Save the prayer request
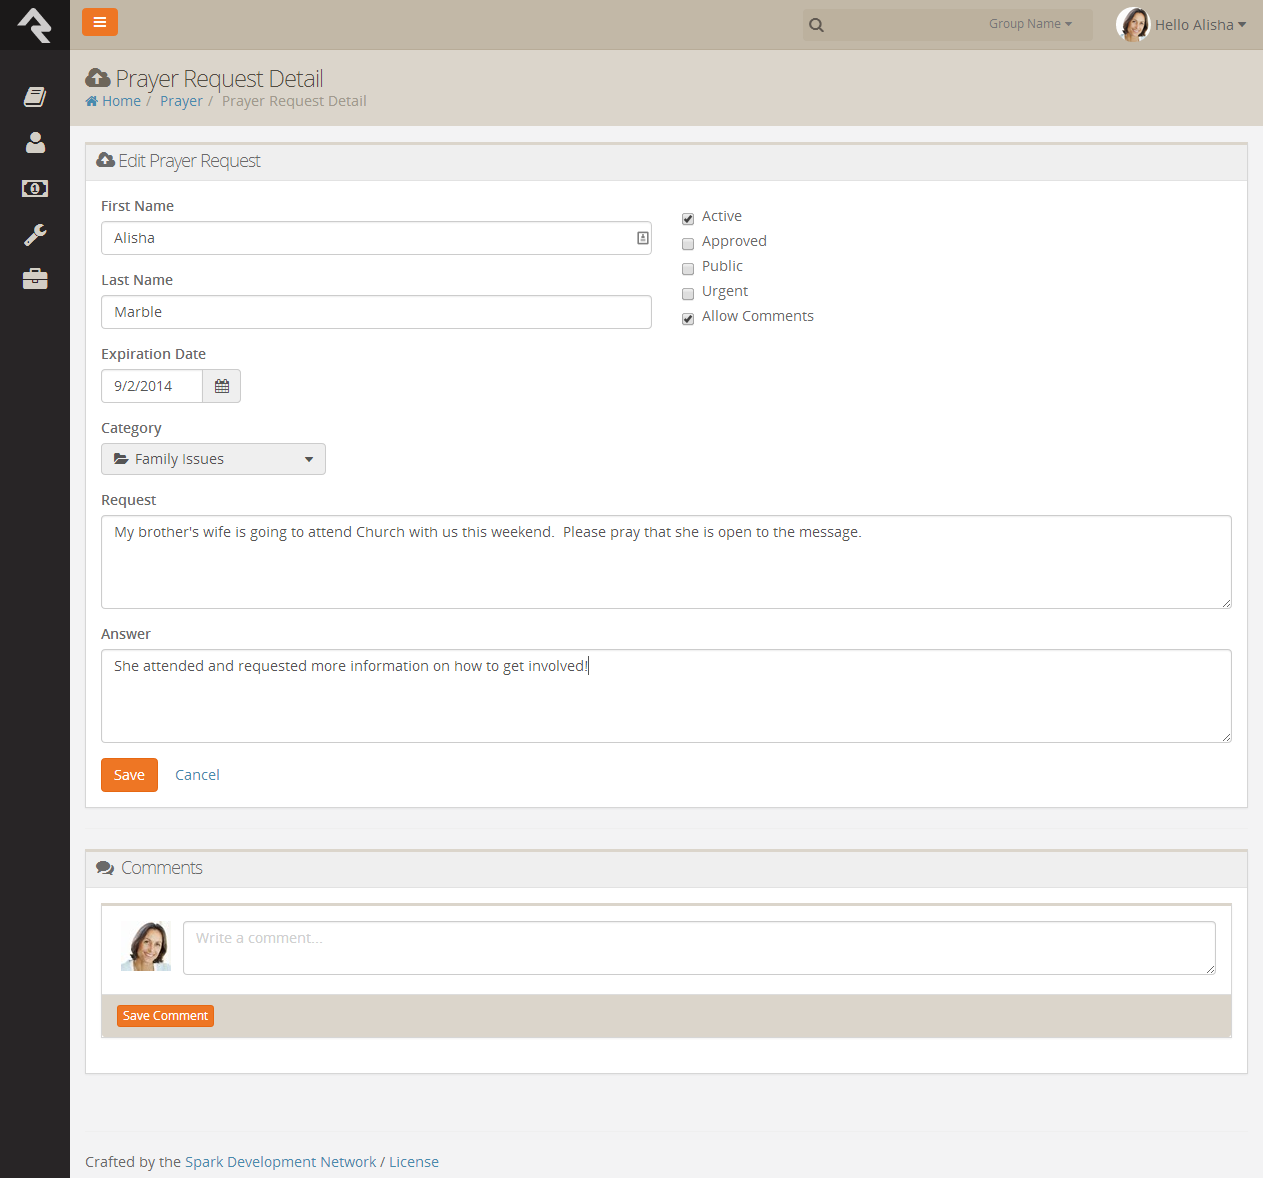 pyautogui.click(x=129, y=775)
